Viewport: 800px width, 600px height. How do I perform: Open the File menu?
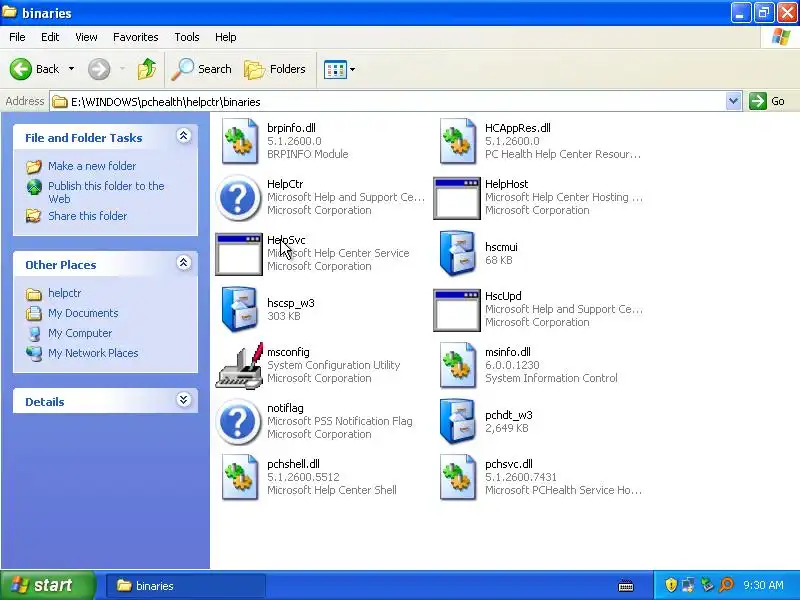[17, 37]
